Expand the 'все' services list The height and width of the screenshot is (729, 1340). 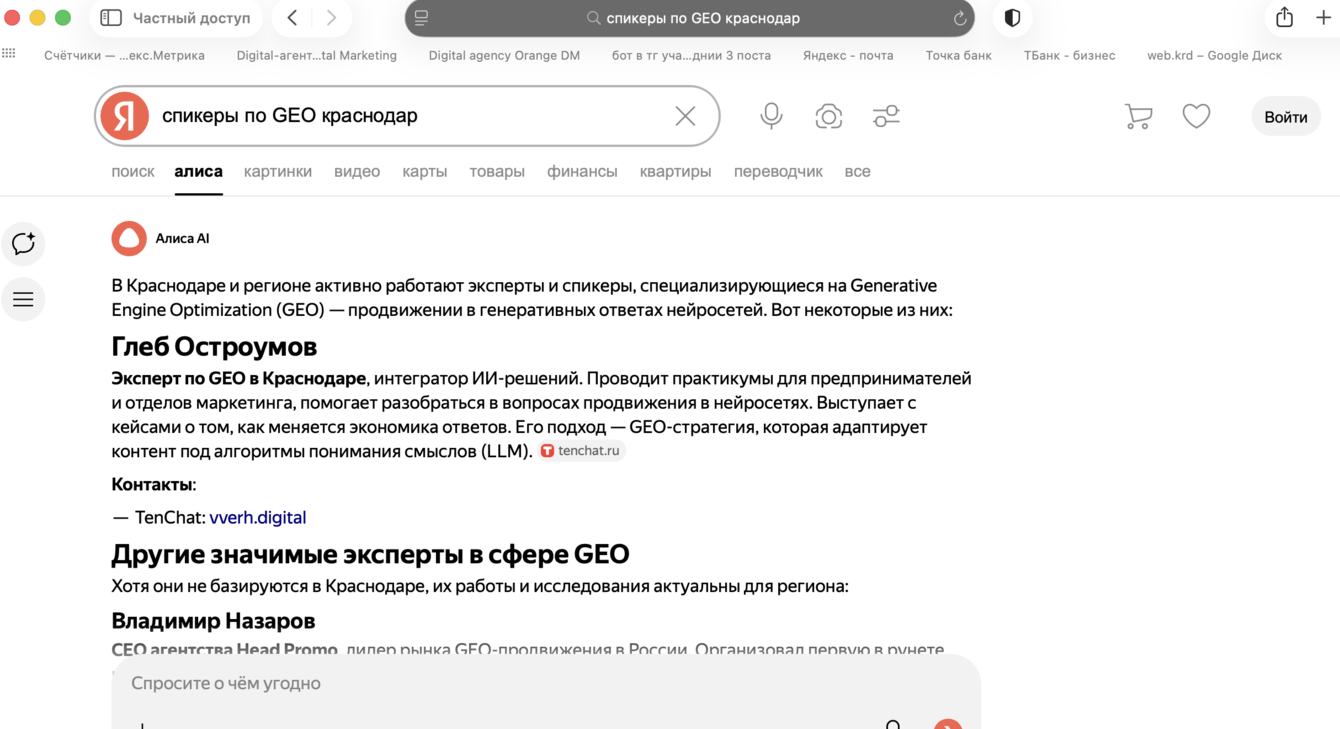(x=857, y=171)
